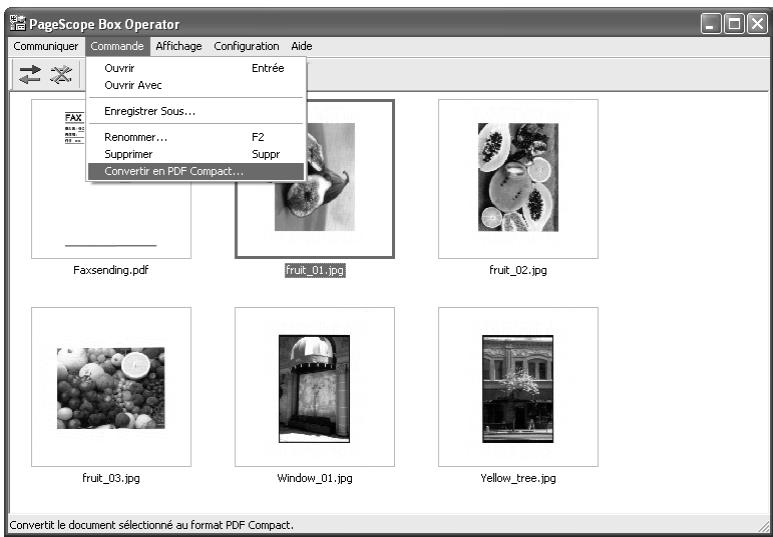The height and width of the screenshot is (537, 773).
Task: Click the fruit_03.jpg file name
Action: click(x=111, y=478)
